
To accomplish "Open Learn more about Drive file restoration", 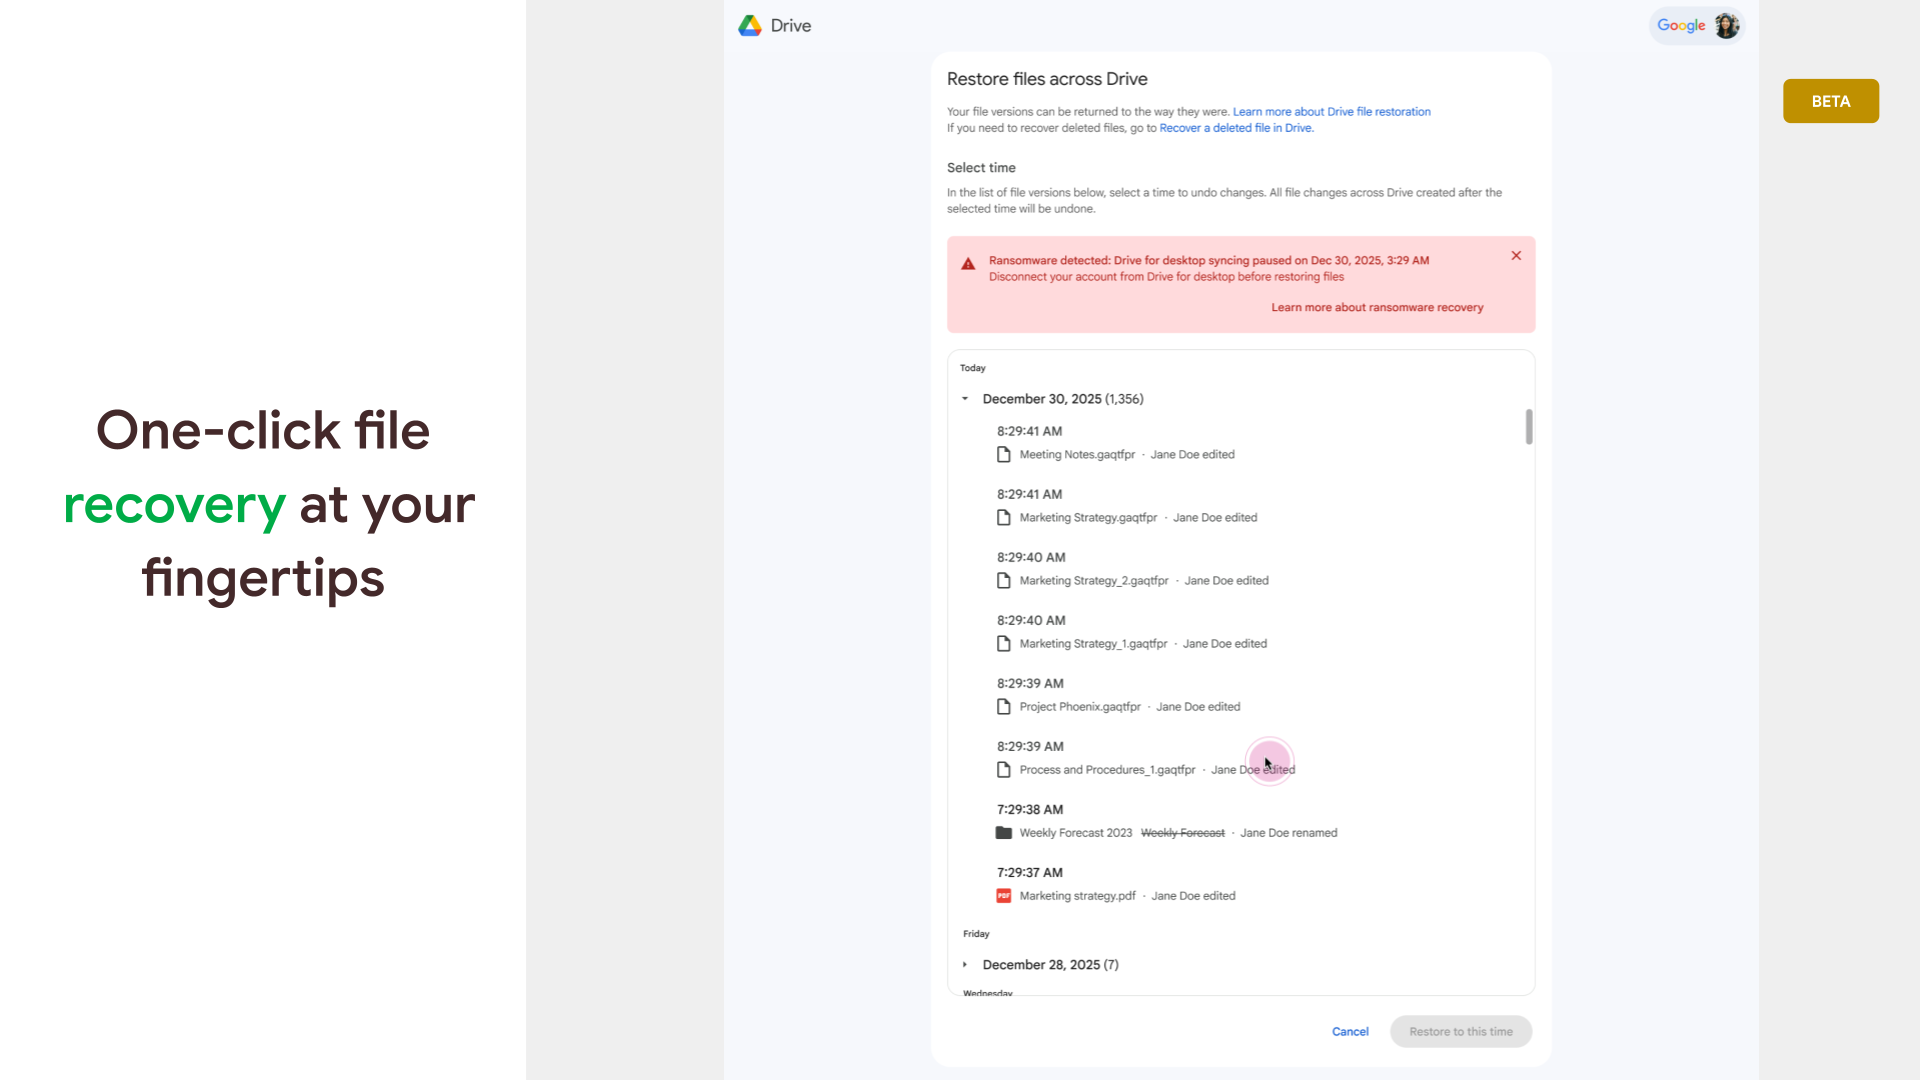I will [1331, 112].
